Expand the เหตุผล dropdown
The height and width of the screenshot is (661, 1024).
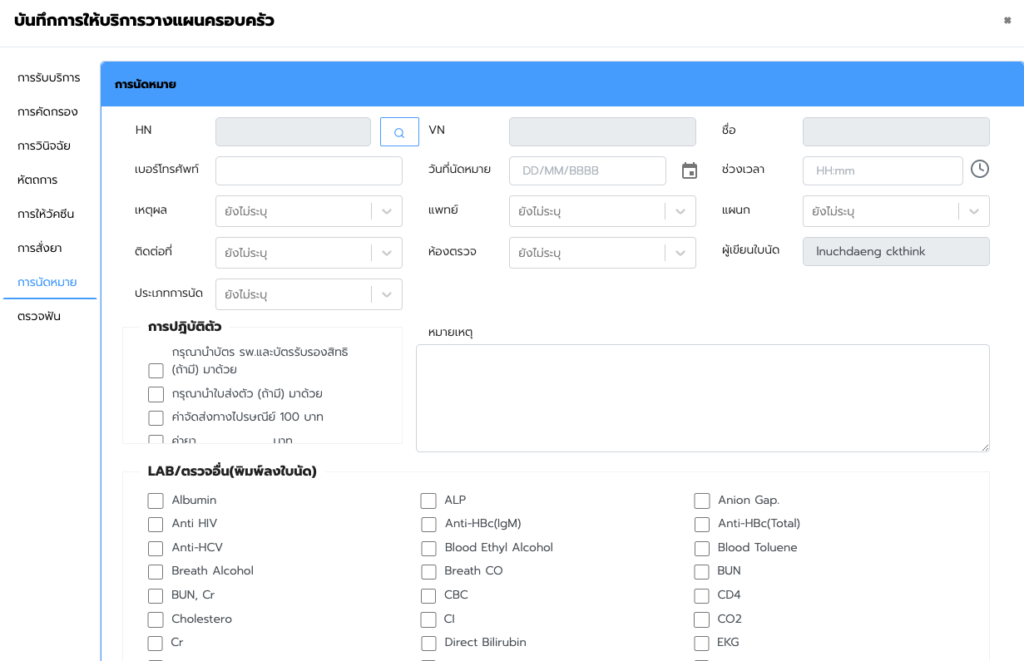click(308, 212)
